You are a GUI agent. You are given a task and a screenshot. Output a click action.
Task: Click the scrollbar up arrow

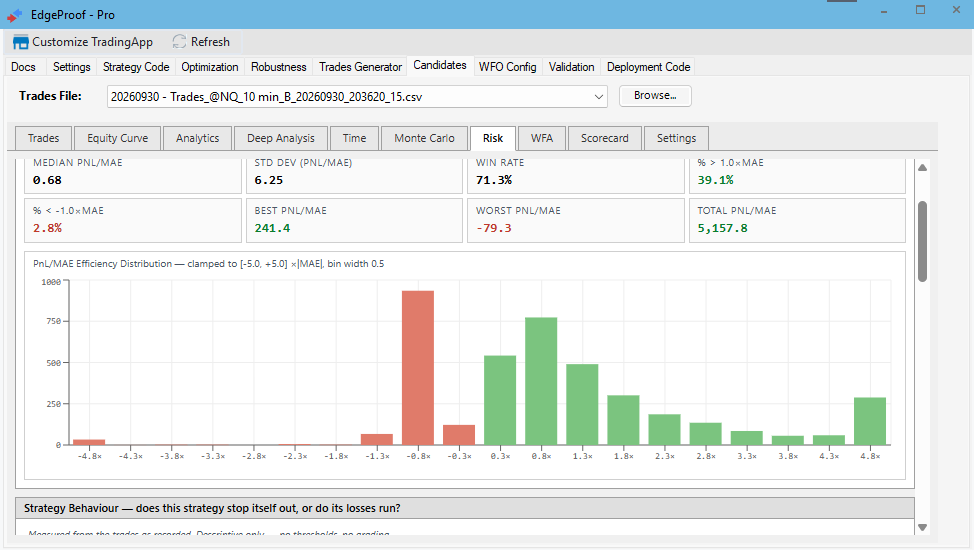pyautogui.click(x=922, y=168)
